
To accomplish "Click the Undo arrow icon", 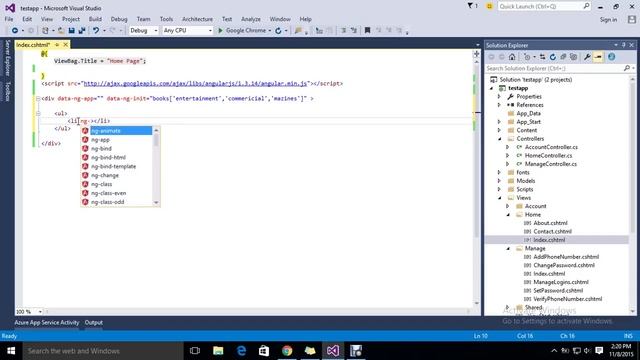I will pyautogui.click(x=96, y=31).
